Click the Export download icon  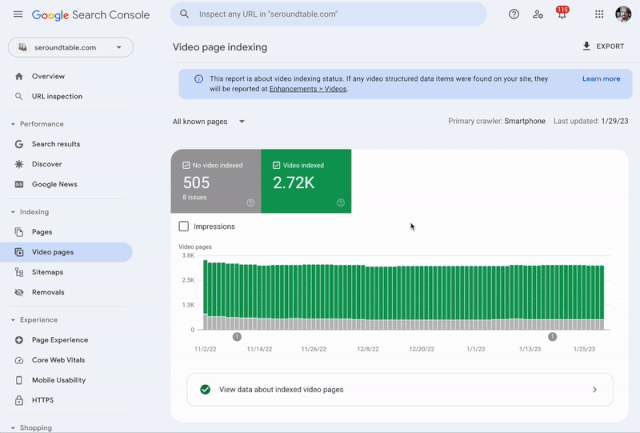586,46
